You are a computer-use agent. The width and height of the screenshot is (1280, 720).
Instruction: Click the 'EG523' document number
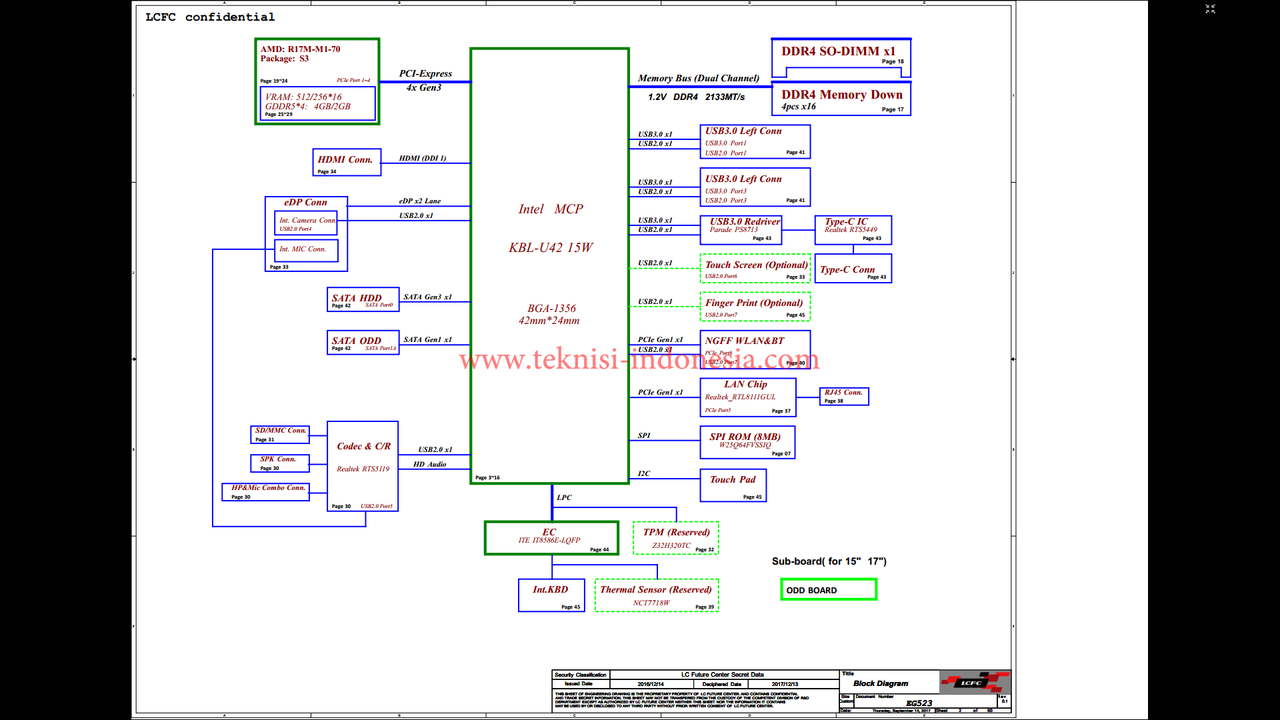point(919,703)
